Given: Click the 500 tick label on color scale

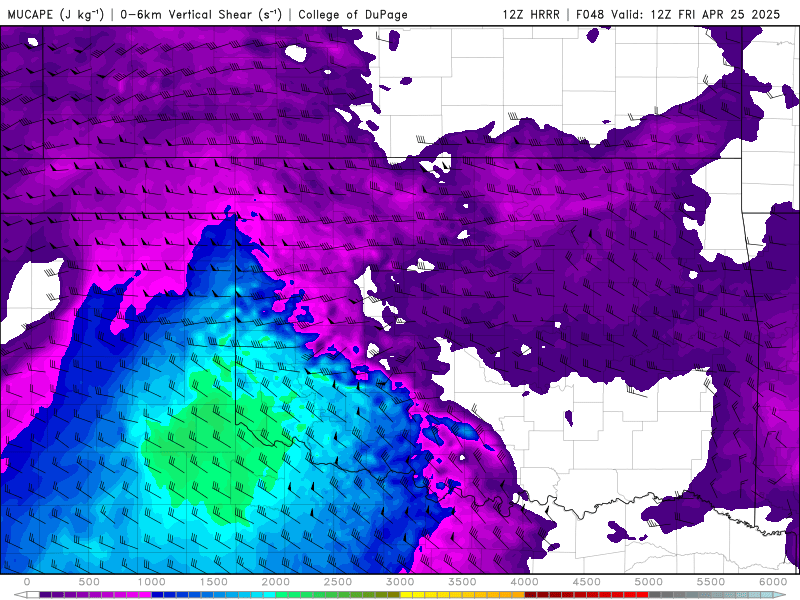Looking at the screenshot, I should tap(89, 582).
